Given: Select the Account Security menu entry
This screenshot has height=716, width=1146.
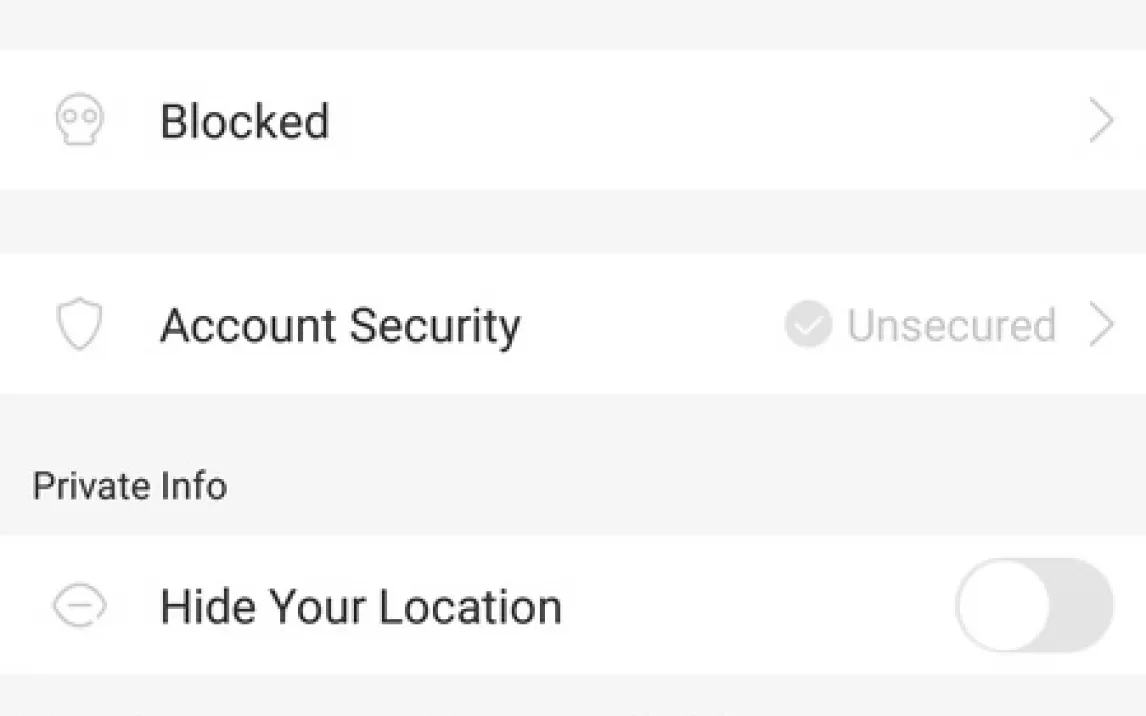Looking at the screenshot, I should pyautogui.click(x=340, y=325).
